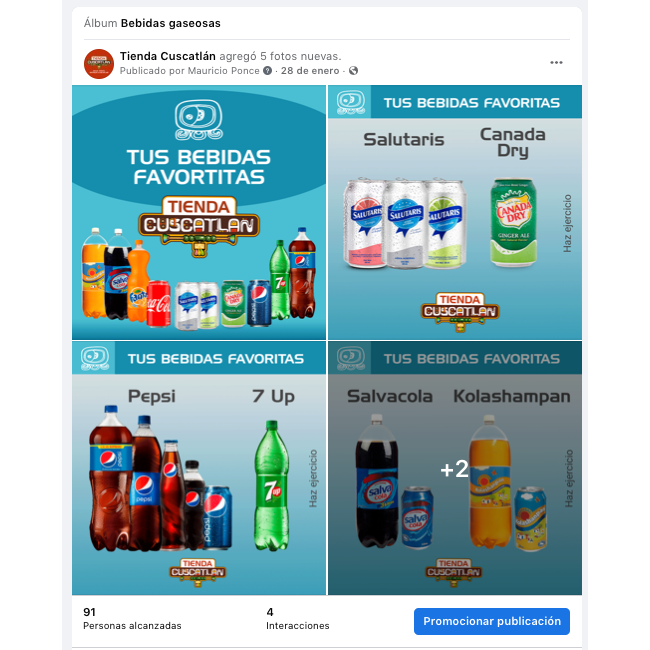
Task: Open the Tienda Cuscatlán page link
Action: coord(167,56)
